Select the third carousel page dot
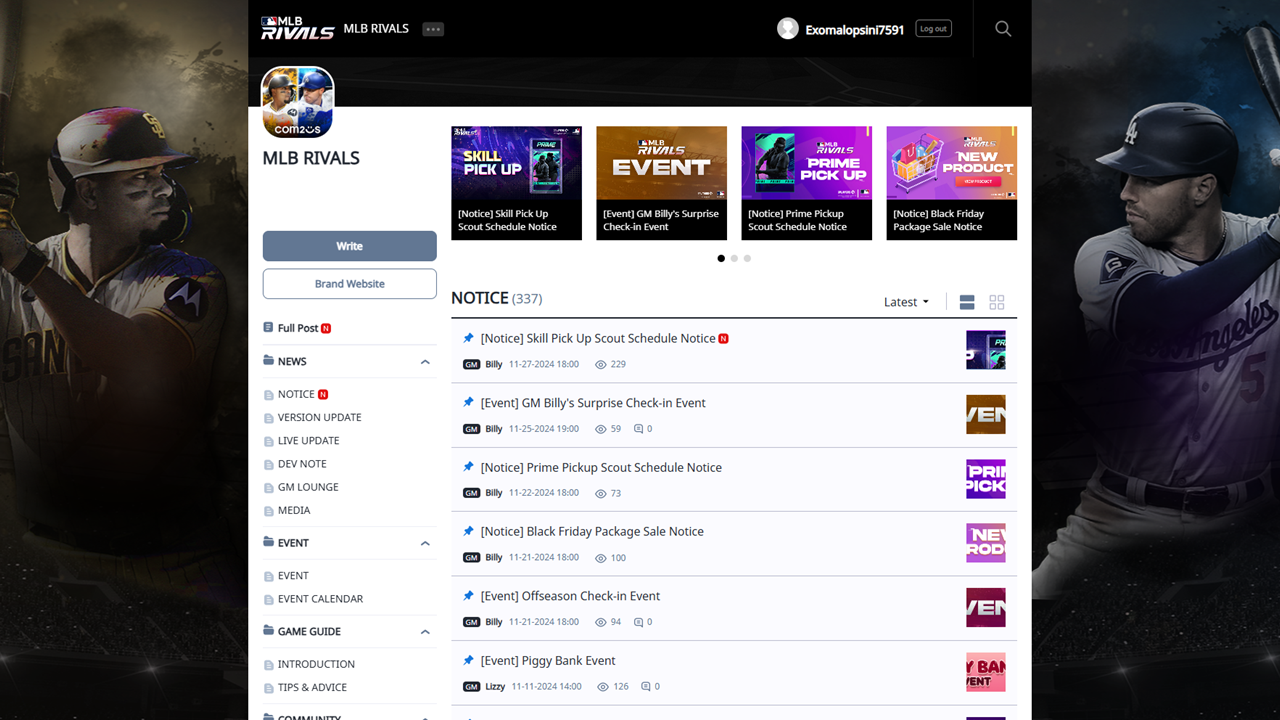 pyautogui.click(x=747, y=258)
